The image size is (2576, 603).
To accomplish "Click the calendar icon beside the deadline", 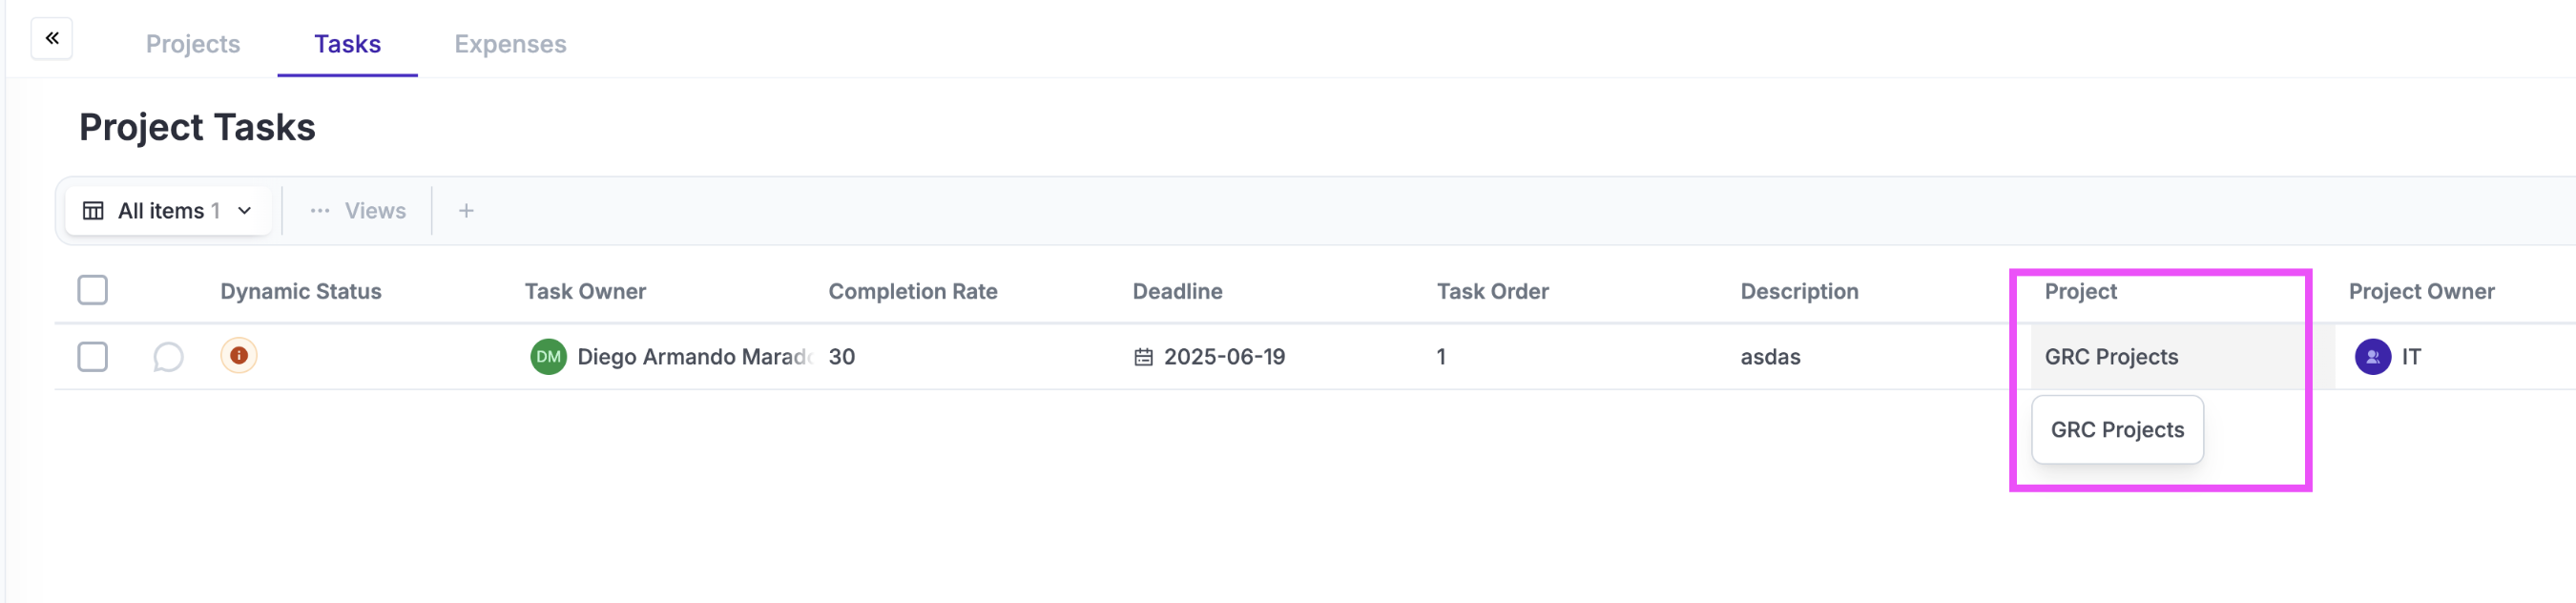I will [x=1143, y=357].
